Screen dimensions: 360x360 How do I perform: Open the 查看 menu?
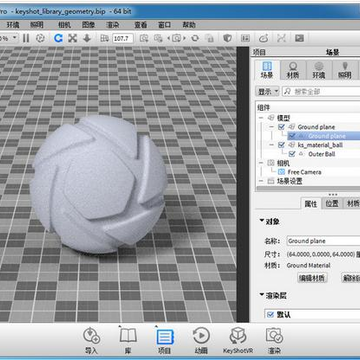coord(140,25)
